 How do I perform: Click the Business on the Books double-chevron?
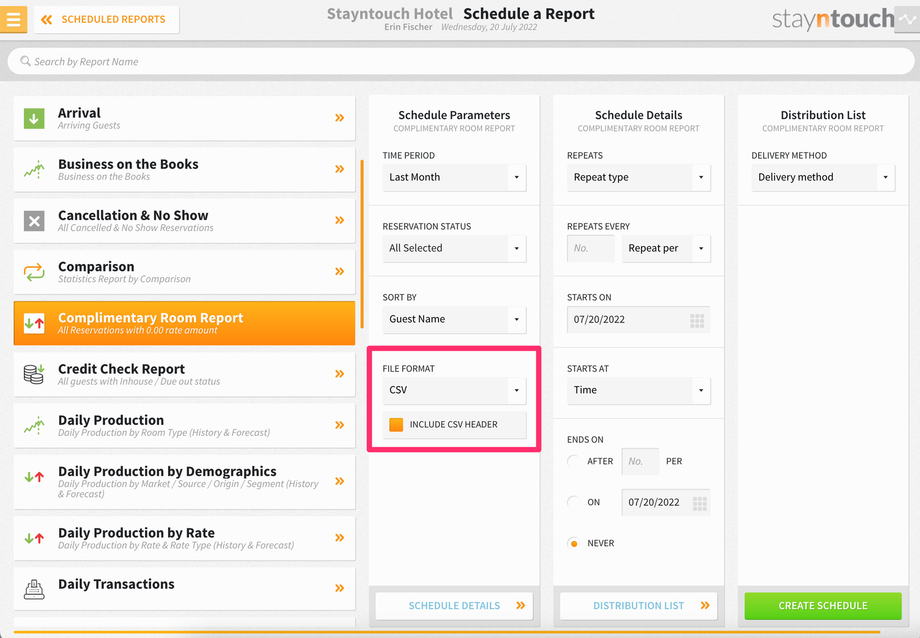339,169
